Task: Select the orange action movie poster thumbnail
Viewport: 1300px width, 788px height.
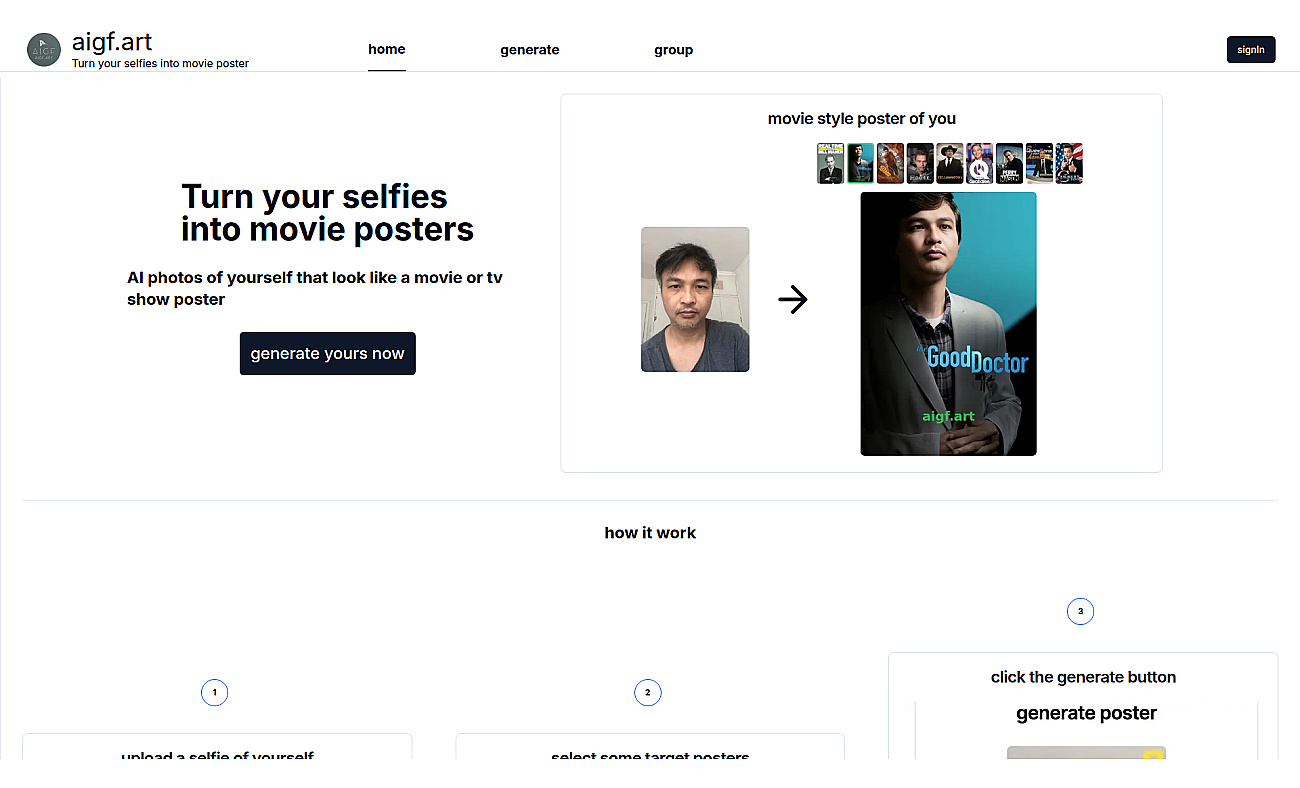Action: click(x=890, y=163)
